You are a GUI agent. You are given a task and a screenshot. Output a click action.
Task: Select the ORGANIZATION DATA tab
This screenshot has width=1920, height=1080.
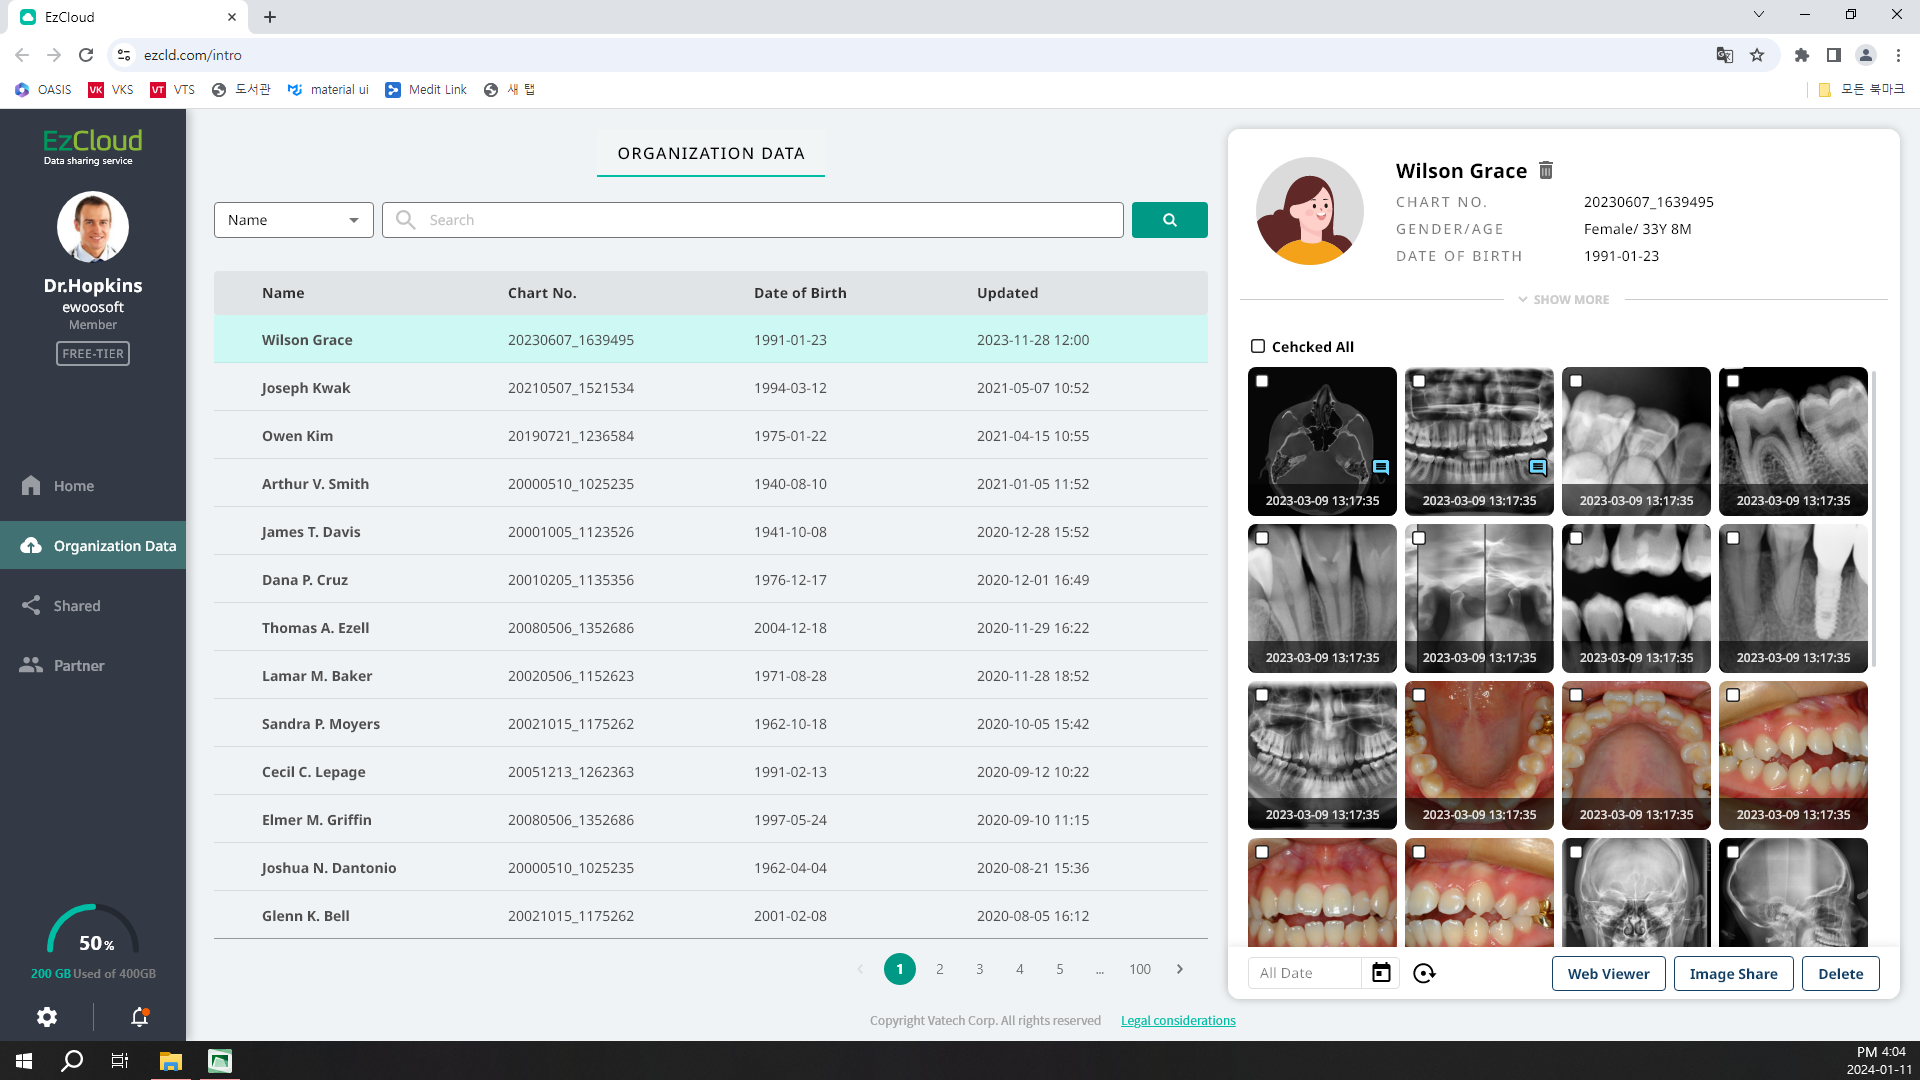tap(710, 153)
